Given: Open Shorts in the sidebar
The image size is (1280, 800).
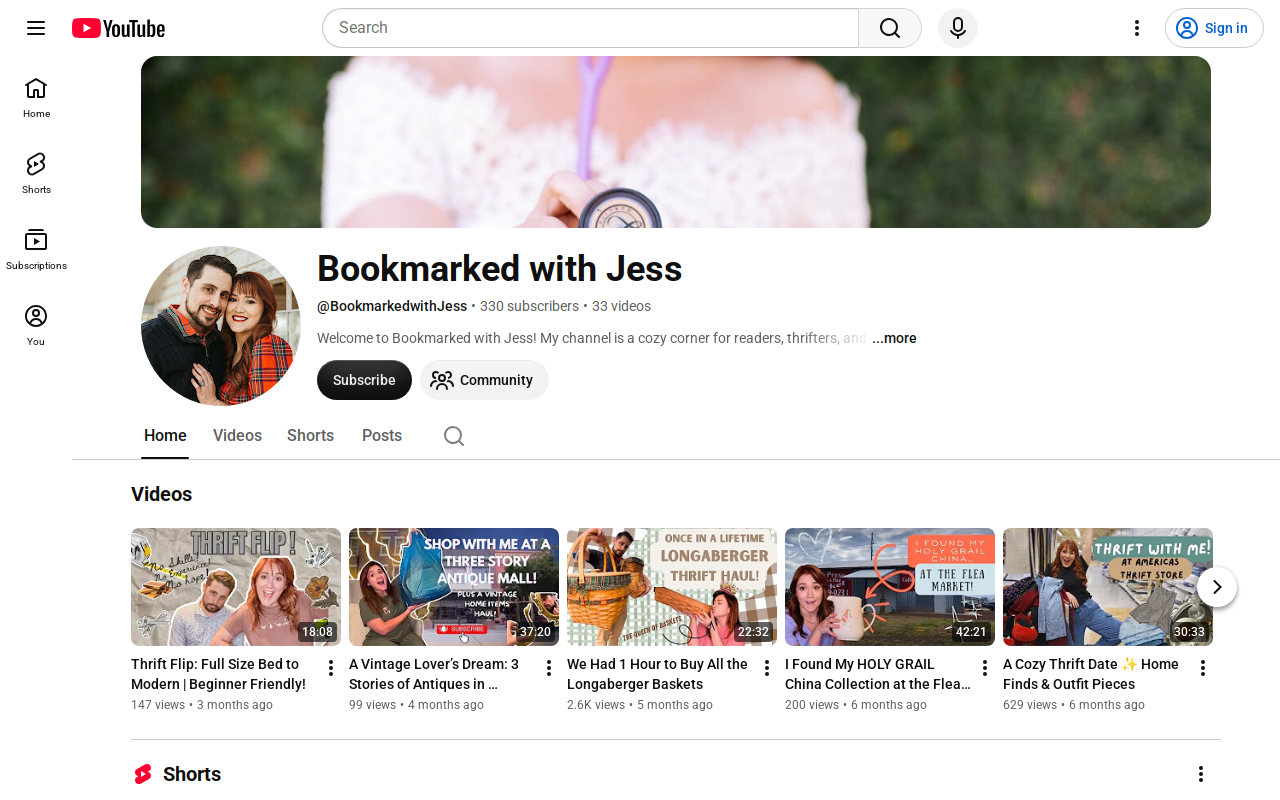Looking at the screenshot, I should [36, 174].
